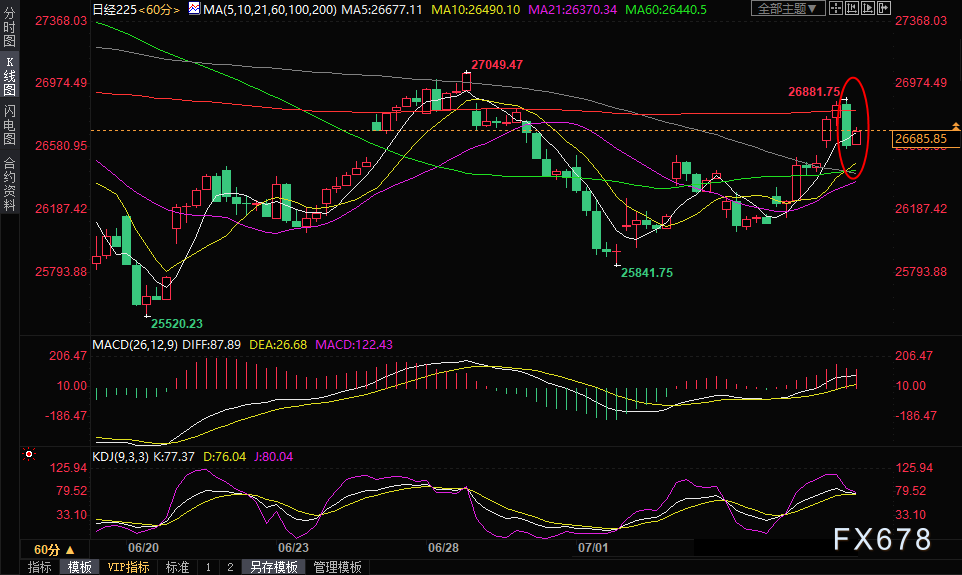Click the 06/28 date marker
This screenshot has width=962, height=575.
pos(443,547)
